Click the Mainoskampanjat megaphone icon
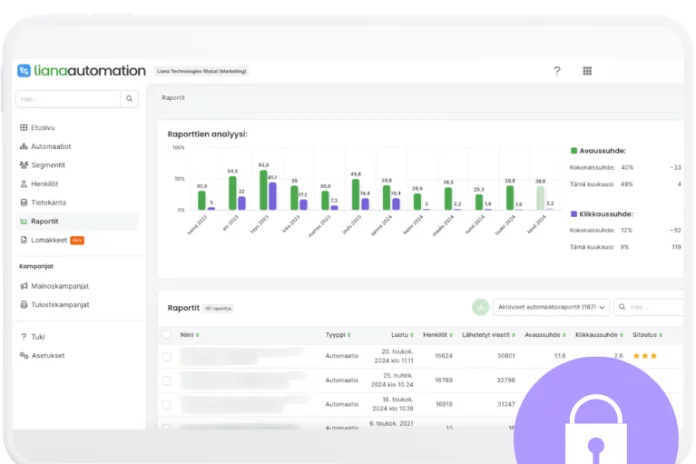Screen dimensions: 696x464 [x=23, y=286]
